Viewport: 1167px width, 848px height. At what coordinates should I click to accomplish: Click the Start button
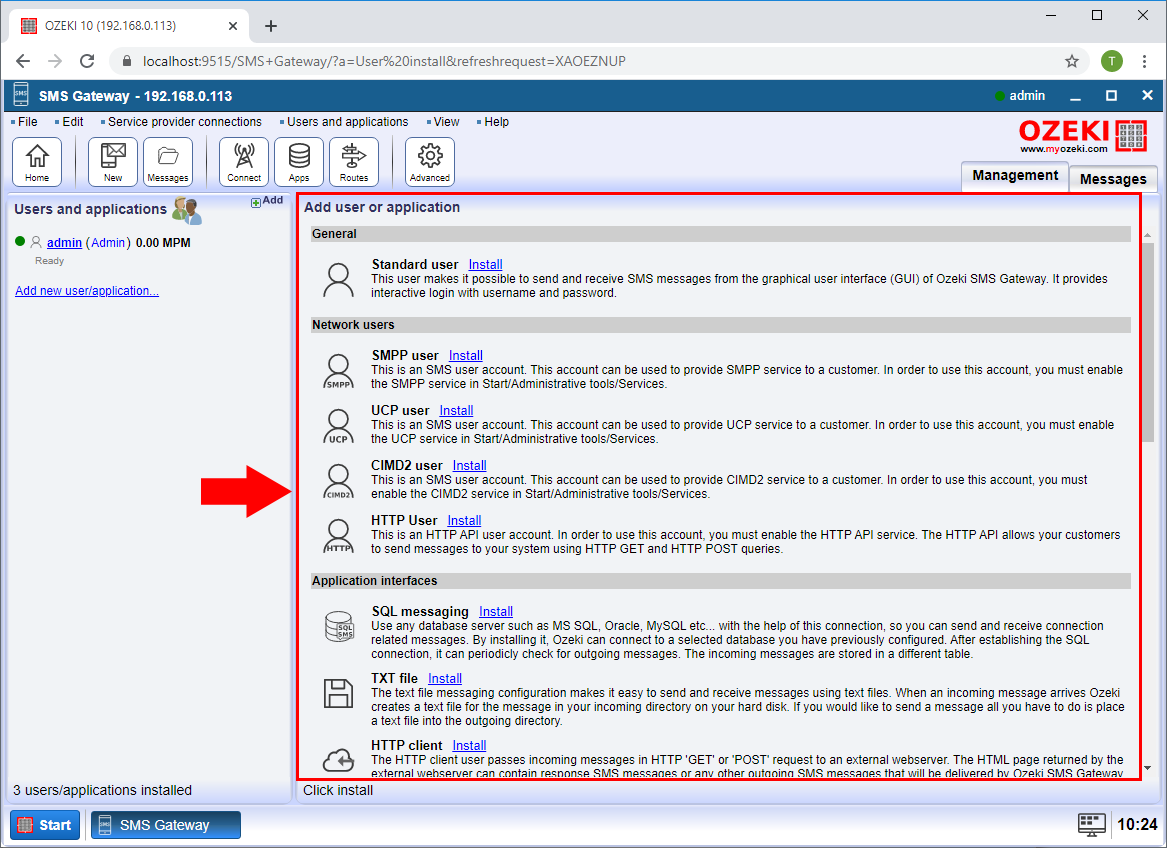(45, 825)
